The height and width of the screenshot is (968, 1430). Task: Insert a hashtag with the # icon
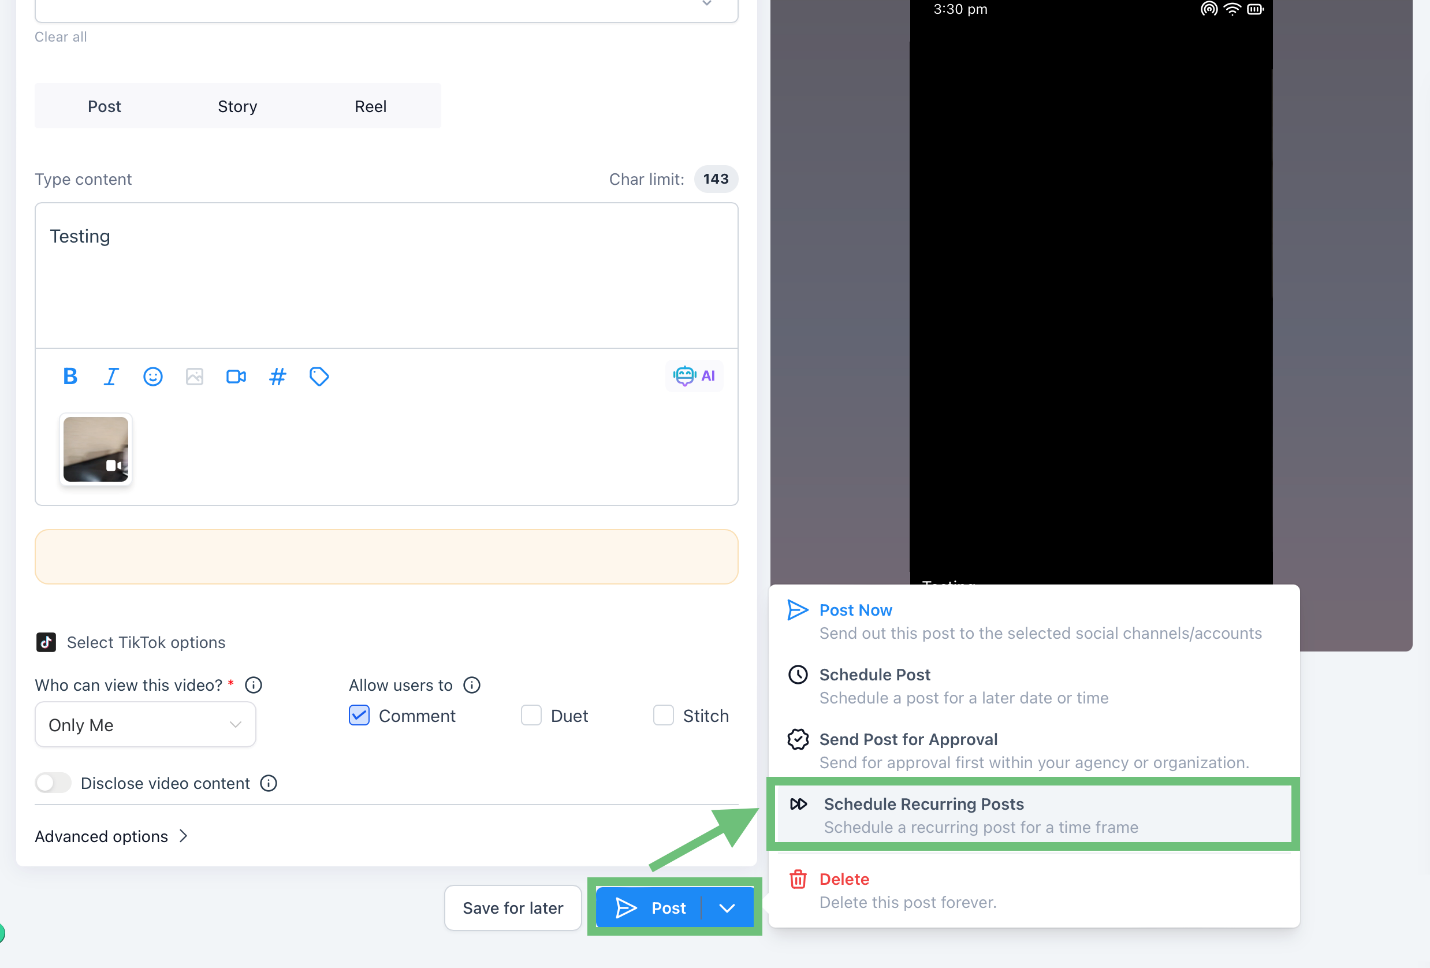(x=278, y=376)
